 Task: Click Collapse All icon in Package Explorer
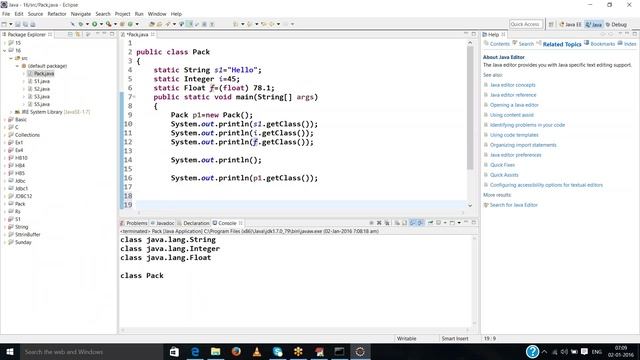coord(70,35)
